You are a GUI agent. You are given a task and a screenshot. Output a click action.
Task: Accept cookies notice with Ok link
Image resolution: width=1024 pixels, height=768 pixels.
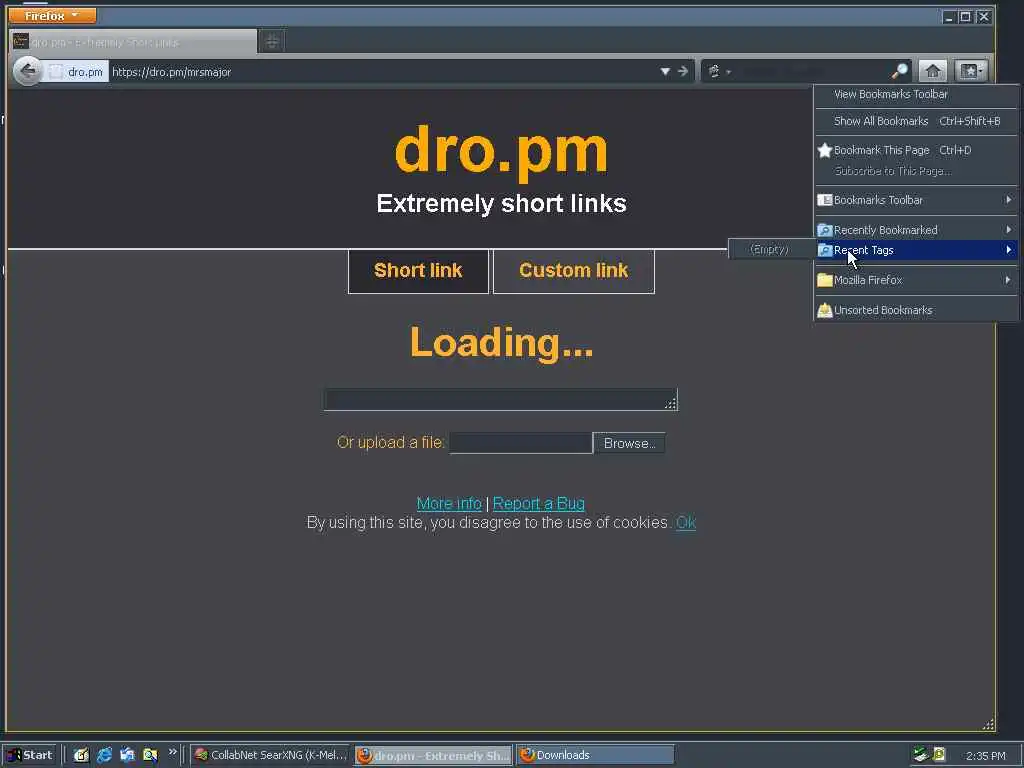686,522
